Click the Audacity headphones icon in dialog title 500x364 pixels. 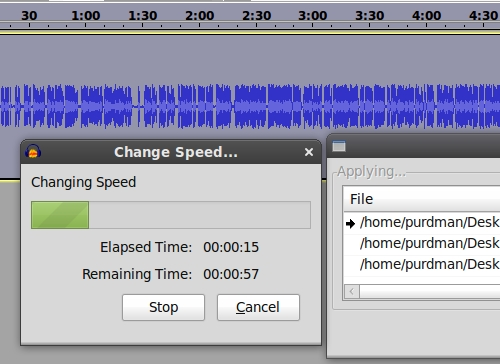coord(33,152)
